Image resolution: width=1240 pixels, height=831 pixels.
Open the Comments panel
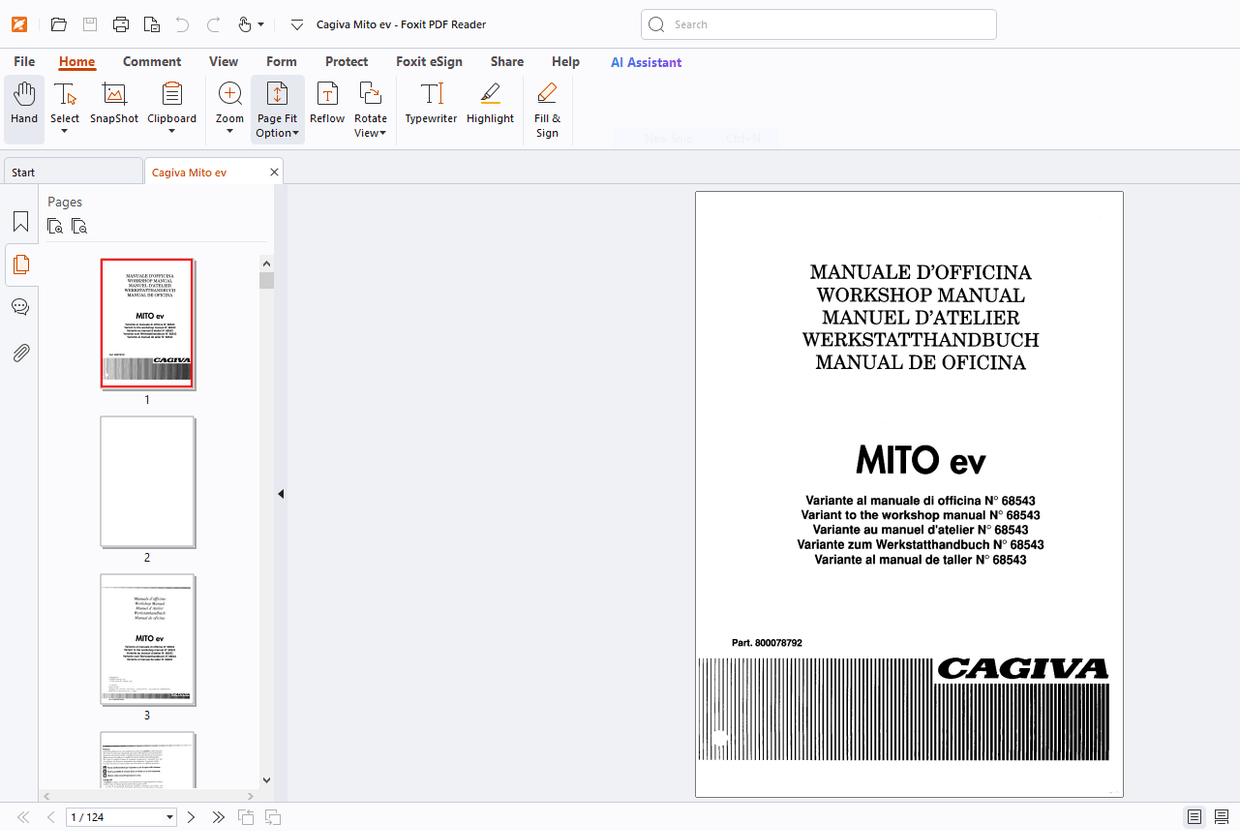(20, 306)
